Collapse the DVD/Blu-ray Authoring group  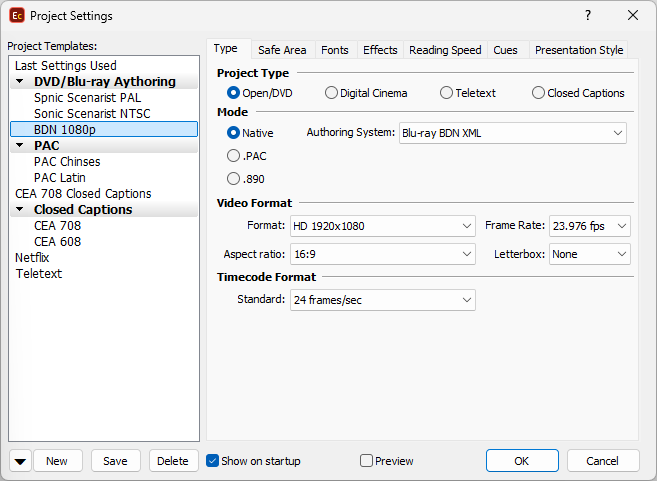pos(20,82)
